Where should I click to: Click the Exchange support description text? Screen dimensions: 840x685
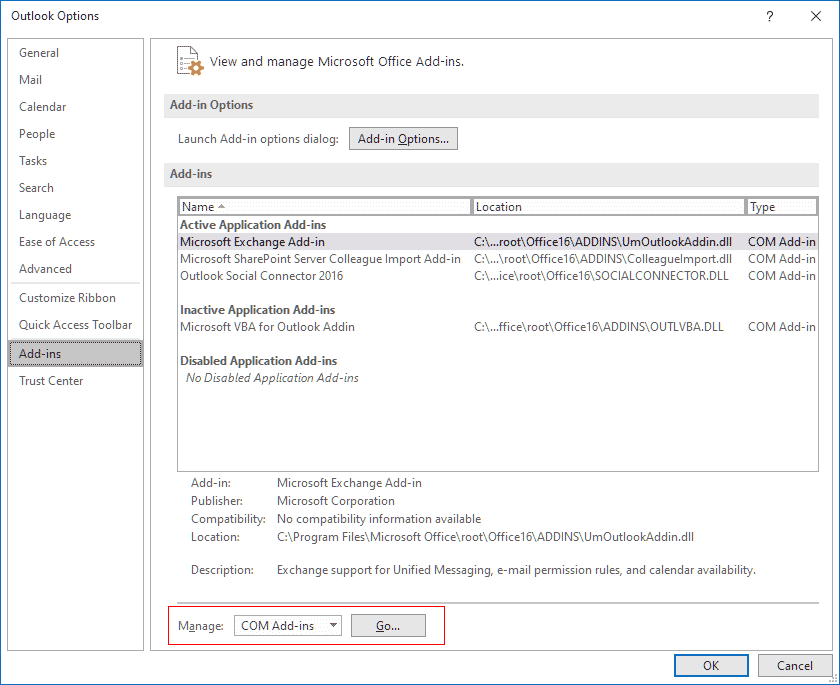click(516, 570)
